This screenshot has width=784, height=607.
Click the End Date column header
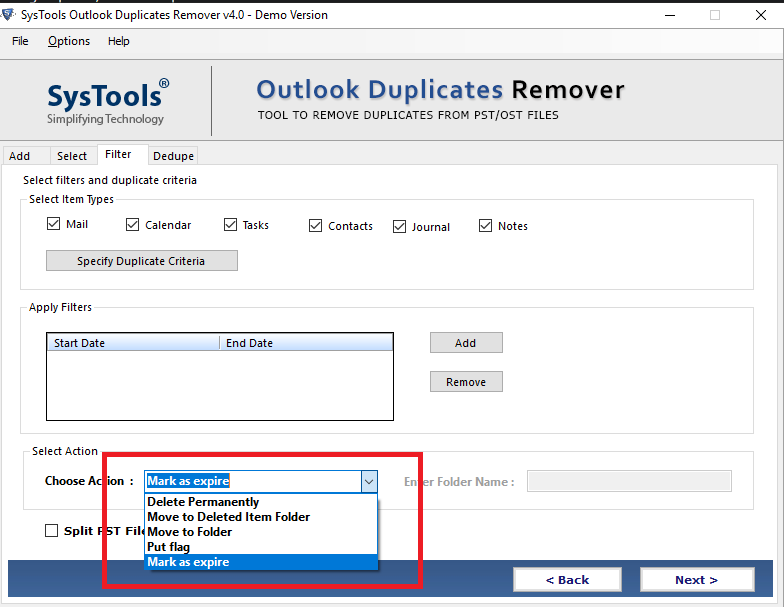pos(306,343)
